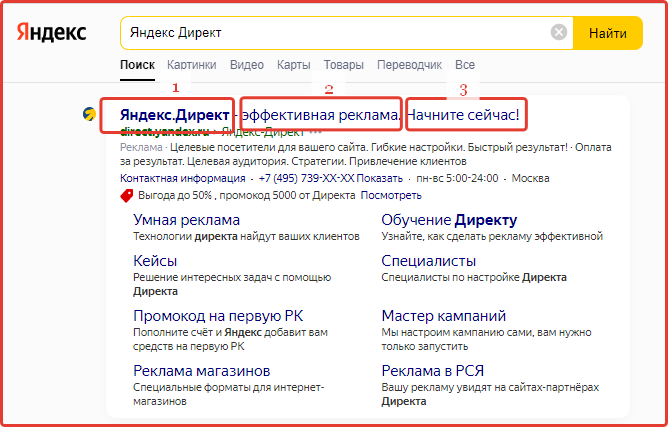Open the Умная реклама sitelink
Screen dimensions: 668x427
(x=187, y=220)
